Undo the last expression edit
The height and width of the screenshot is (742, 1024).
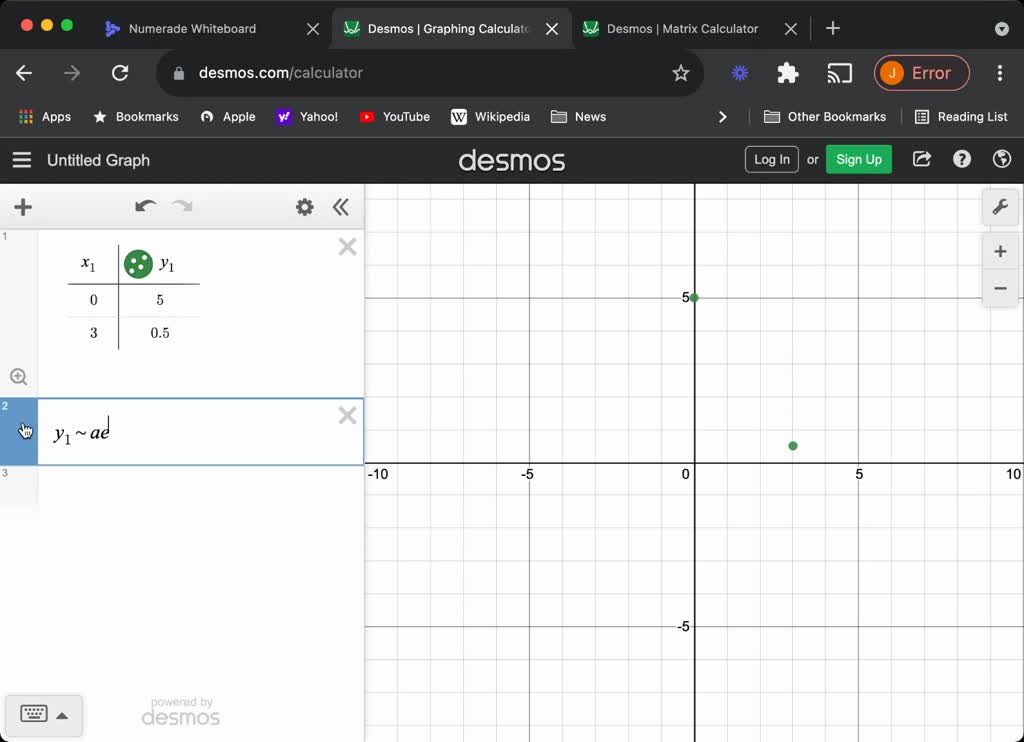coord(146,207)
